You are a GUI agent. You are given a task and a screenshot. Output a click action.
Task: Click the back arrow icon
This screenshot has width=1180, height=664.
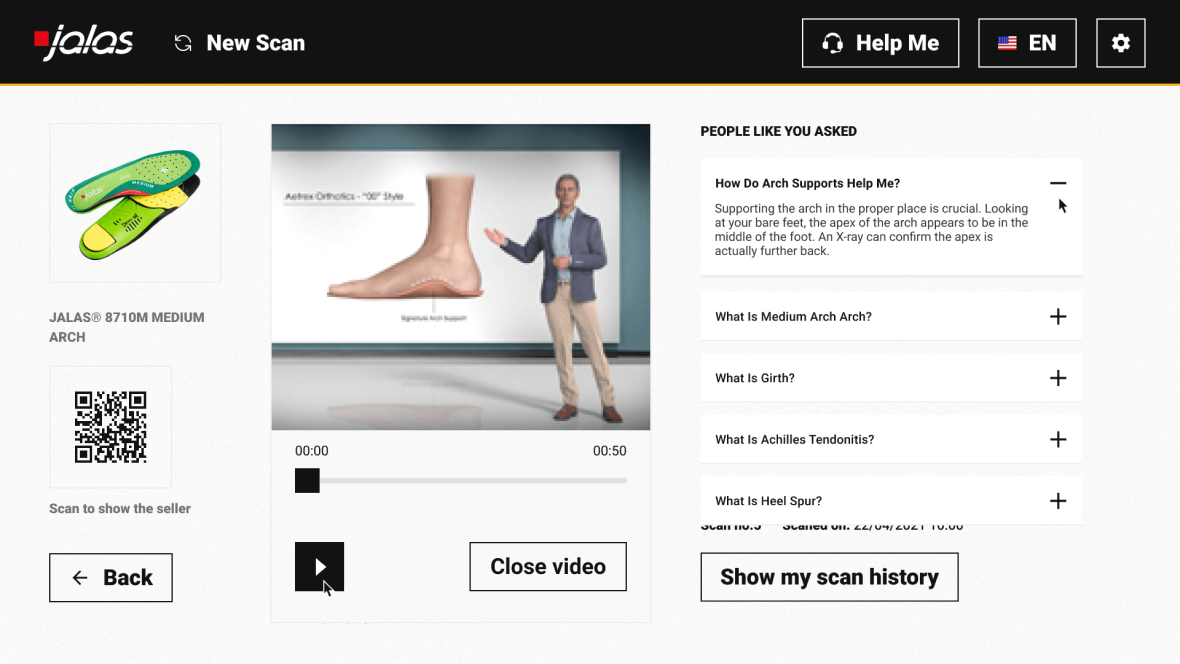click(80, 578)
